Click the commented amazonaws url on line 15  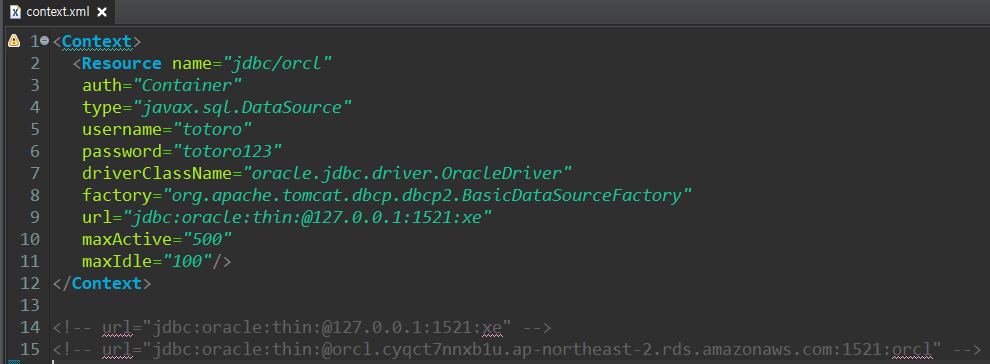[x=517, y=349]
